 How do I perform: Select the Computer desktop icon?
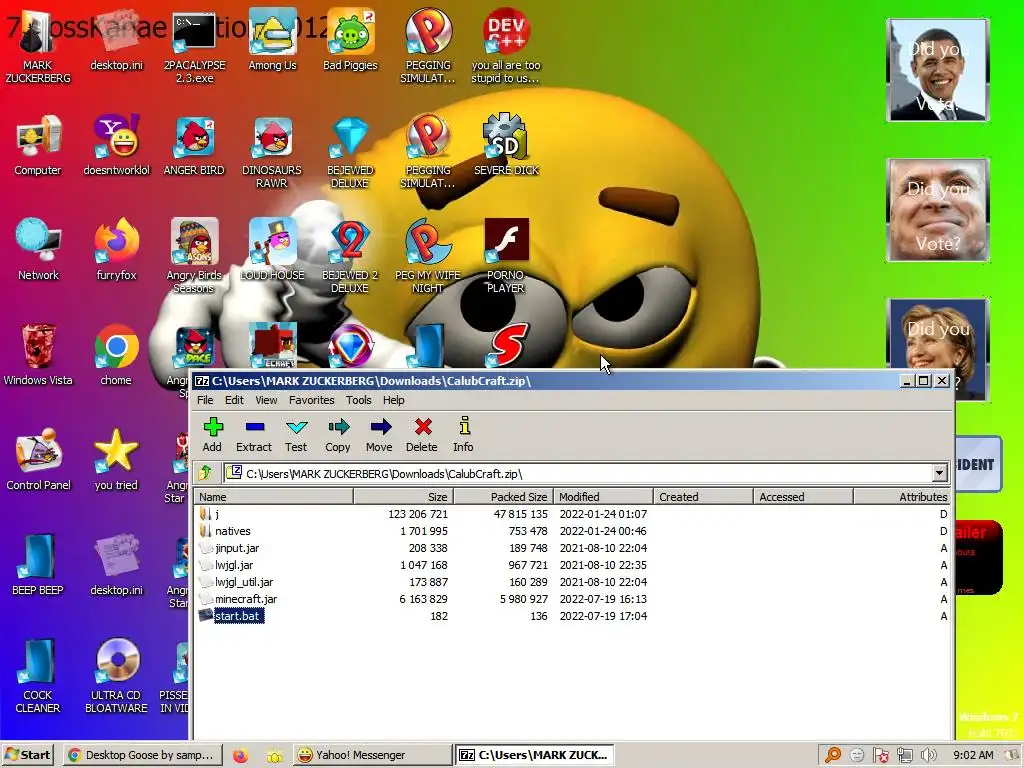(x=38, y=146)
